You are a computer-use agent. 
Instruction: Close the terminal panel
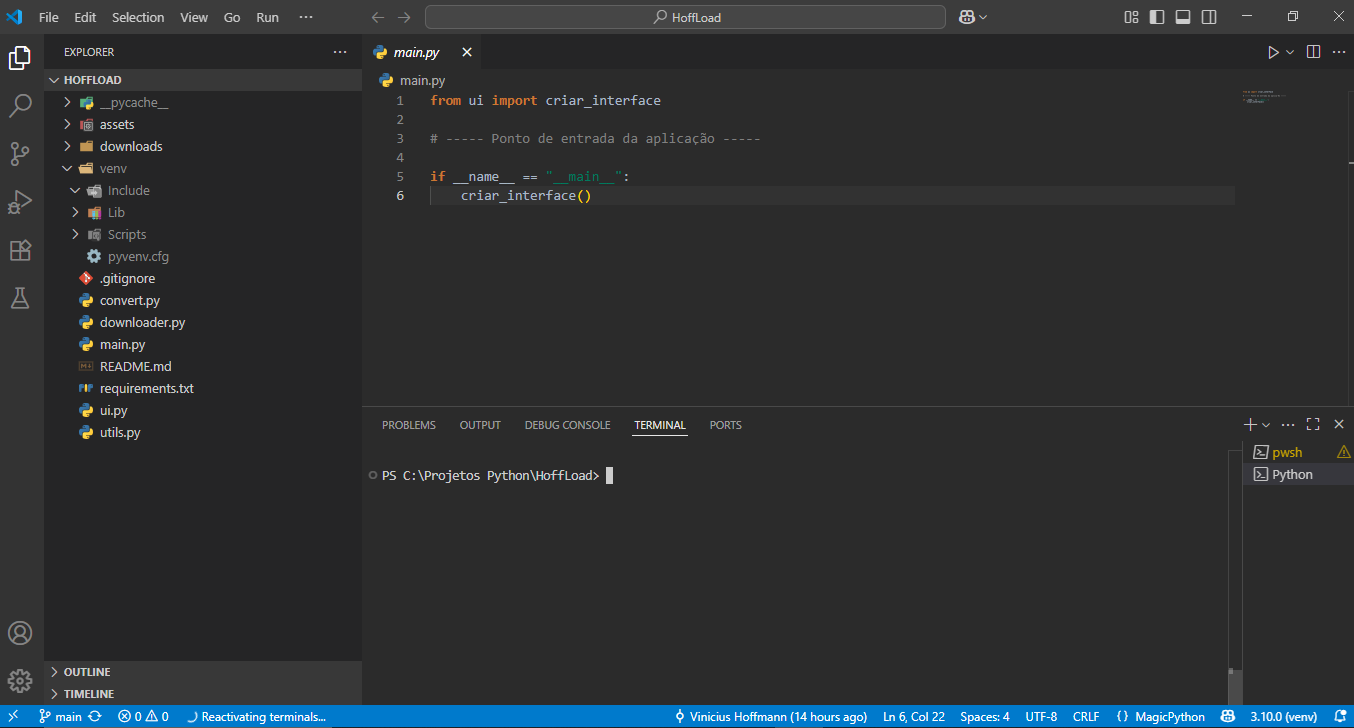[1339, 425]
